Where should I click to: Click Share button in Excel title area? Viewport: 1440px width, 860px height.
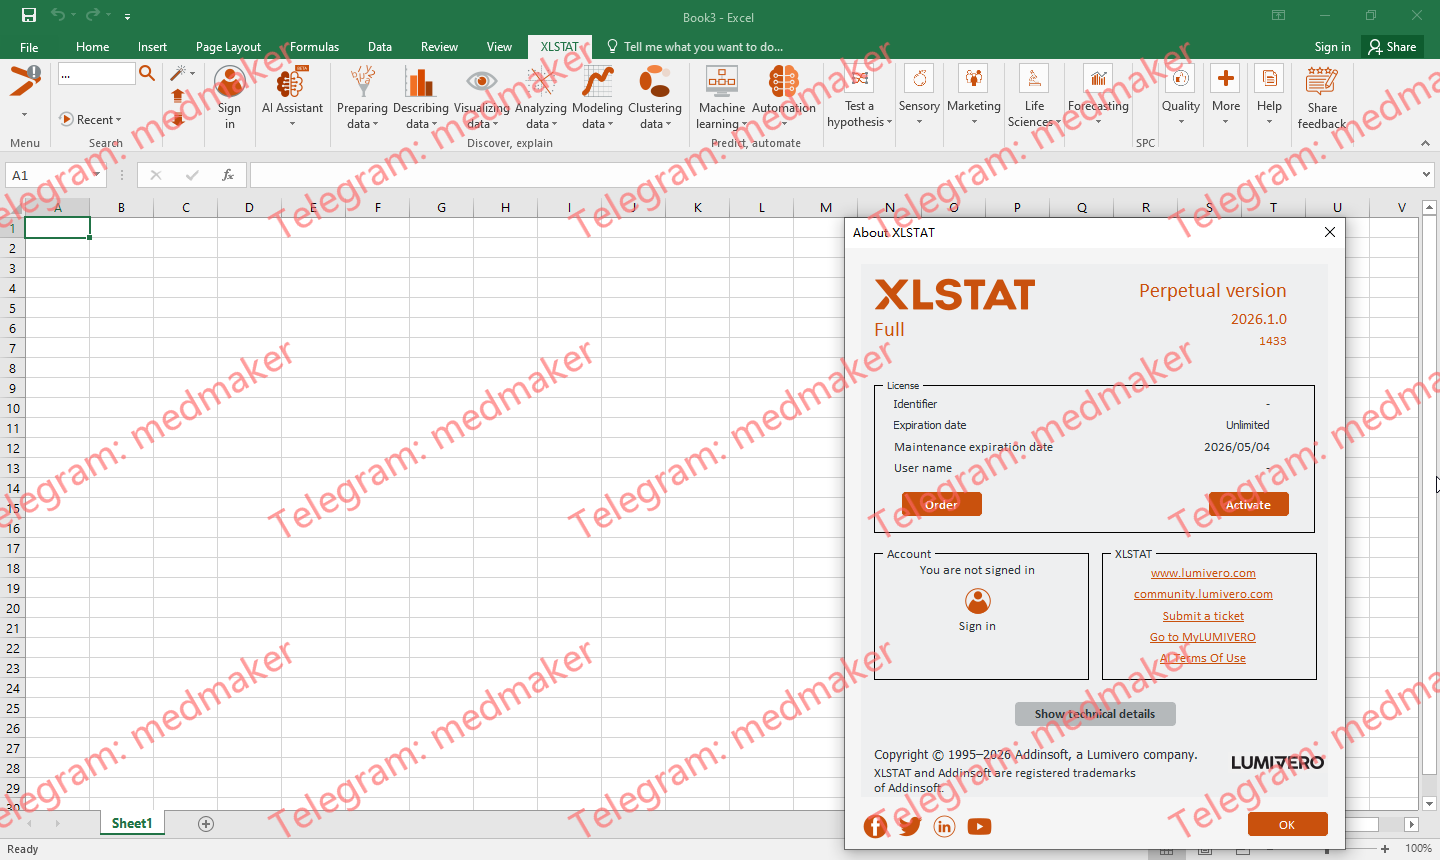(1393, 47)
